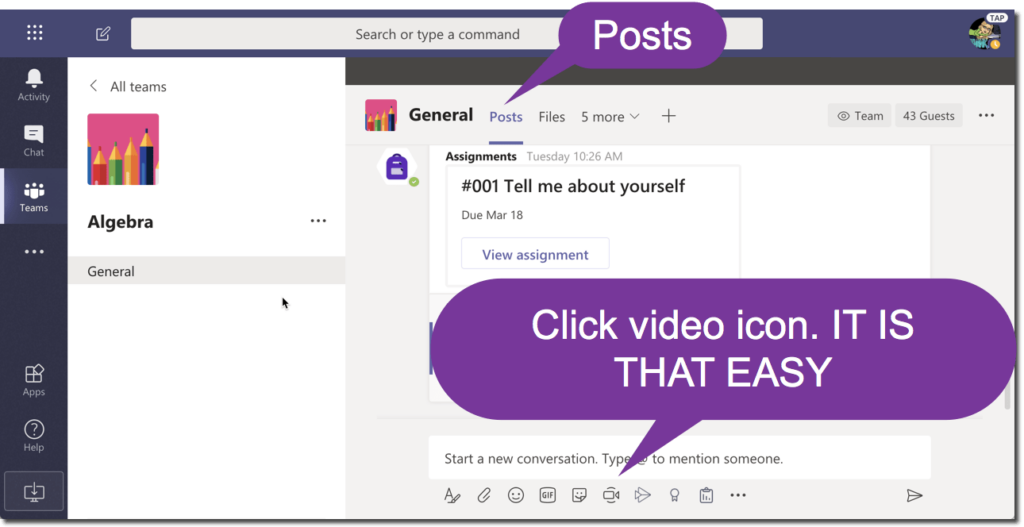Attach a file with paperclip icon
Screen dimensions: 1024x527
[483, 496]
